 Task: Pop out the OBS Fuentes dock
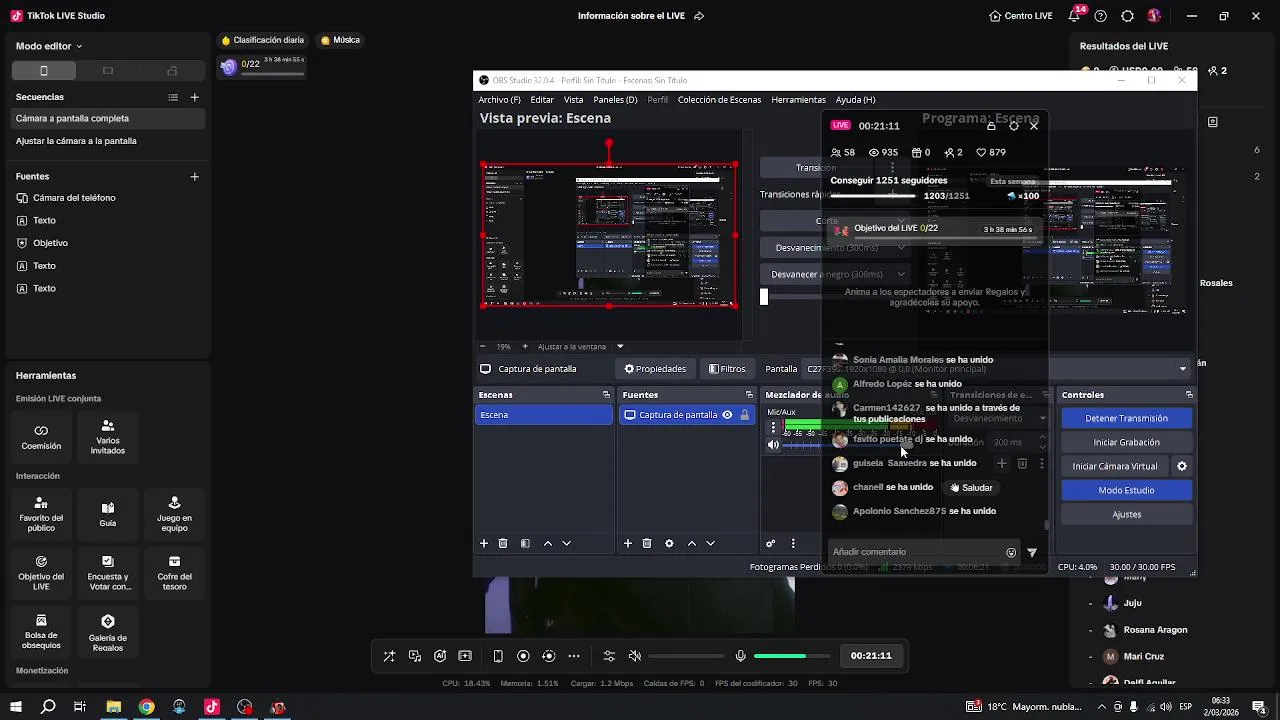pos(749,395)
